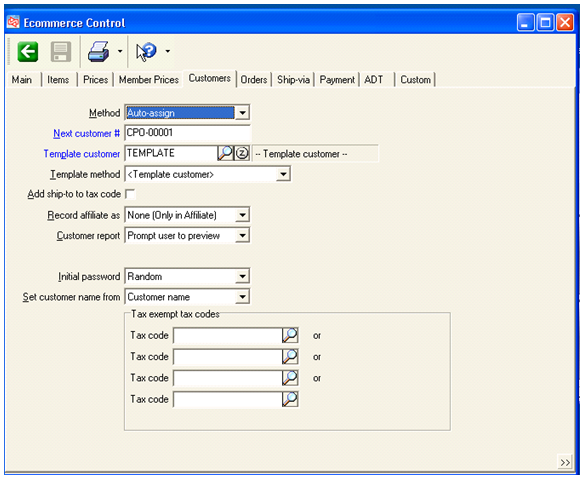The height and width of the screenshot is (479, 584).
Task: Click the green back arrow icon
Action: click(x=28, y=51)
